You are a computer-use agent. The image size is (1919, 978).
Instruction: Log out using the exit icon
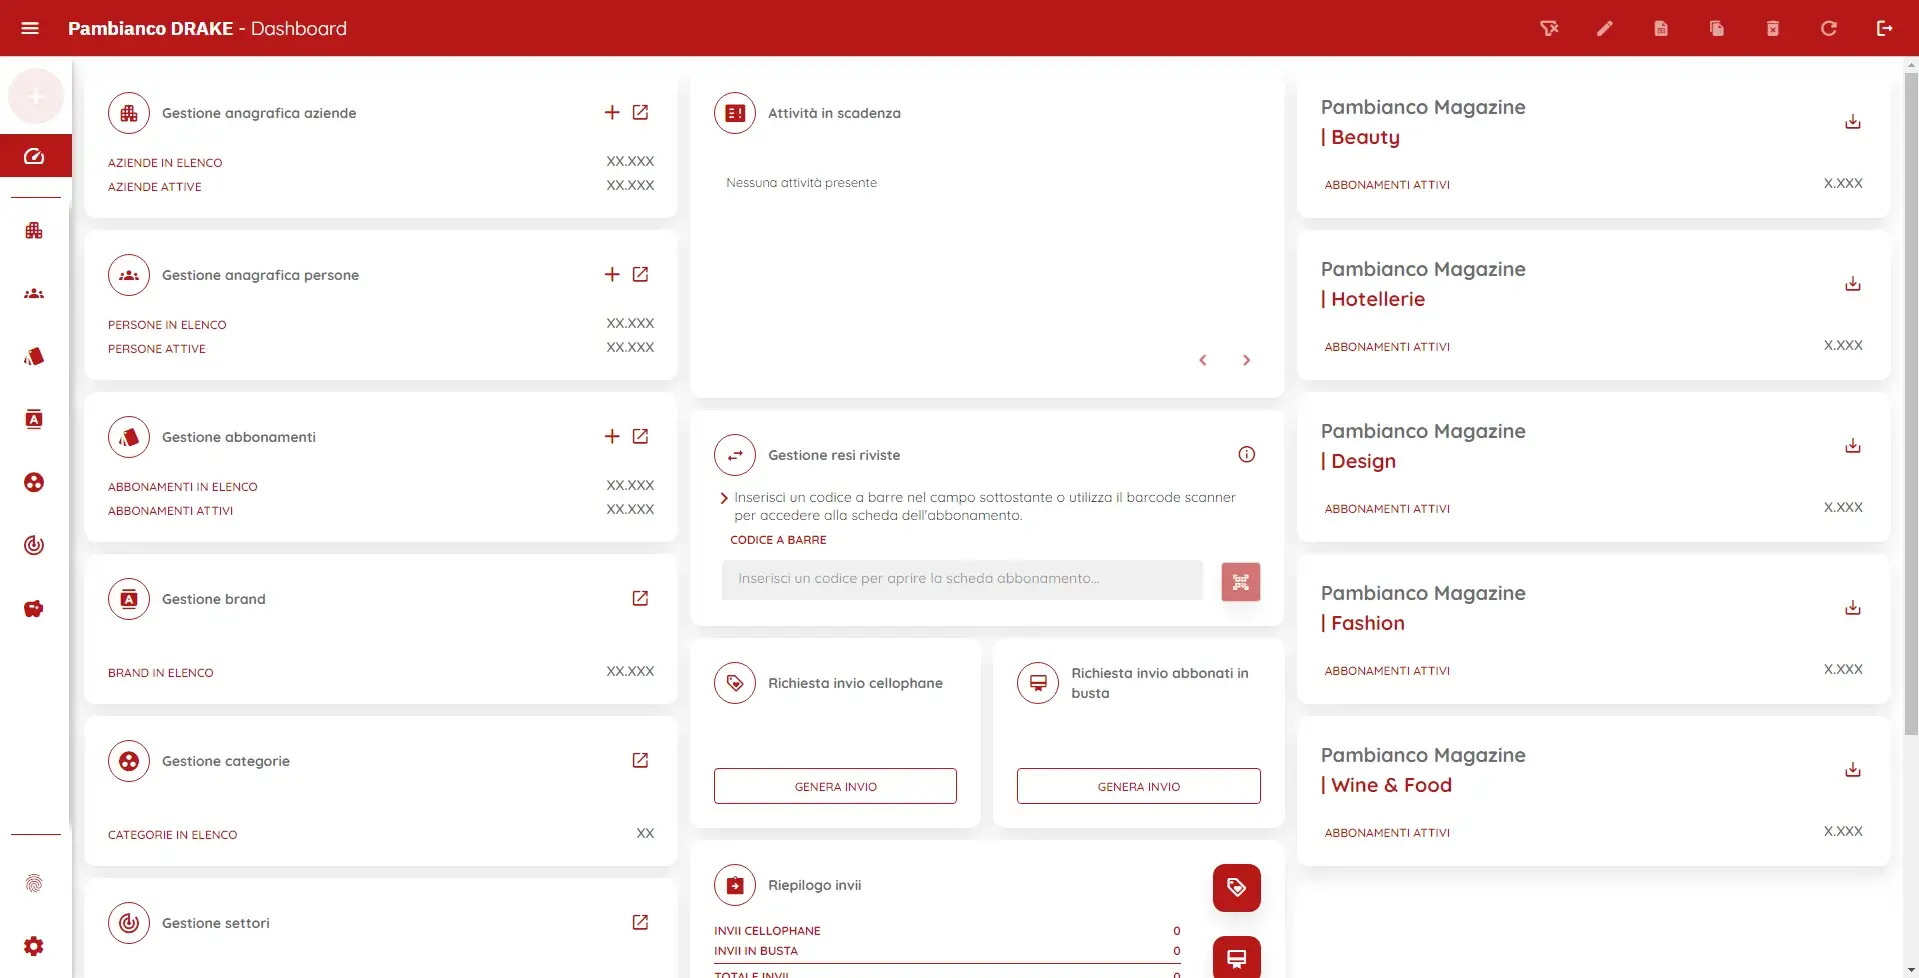[1885, 28]
